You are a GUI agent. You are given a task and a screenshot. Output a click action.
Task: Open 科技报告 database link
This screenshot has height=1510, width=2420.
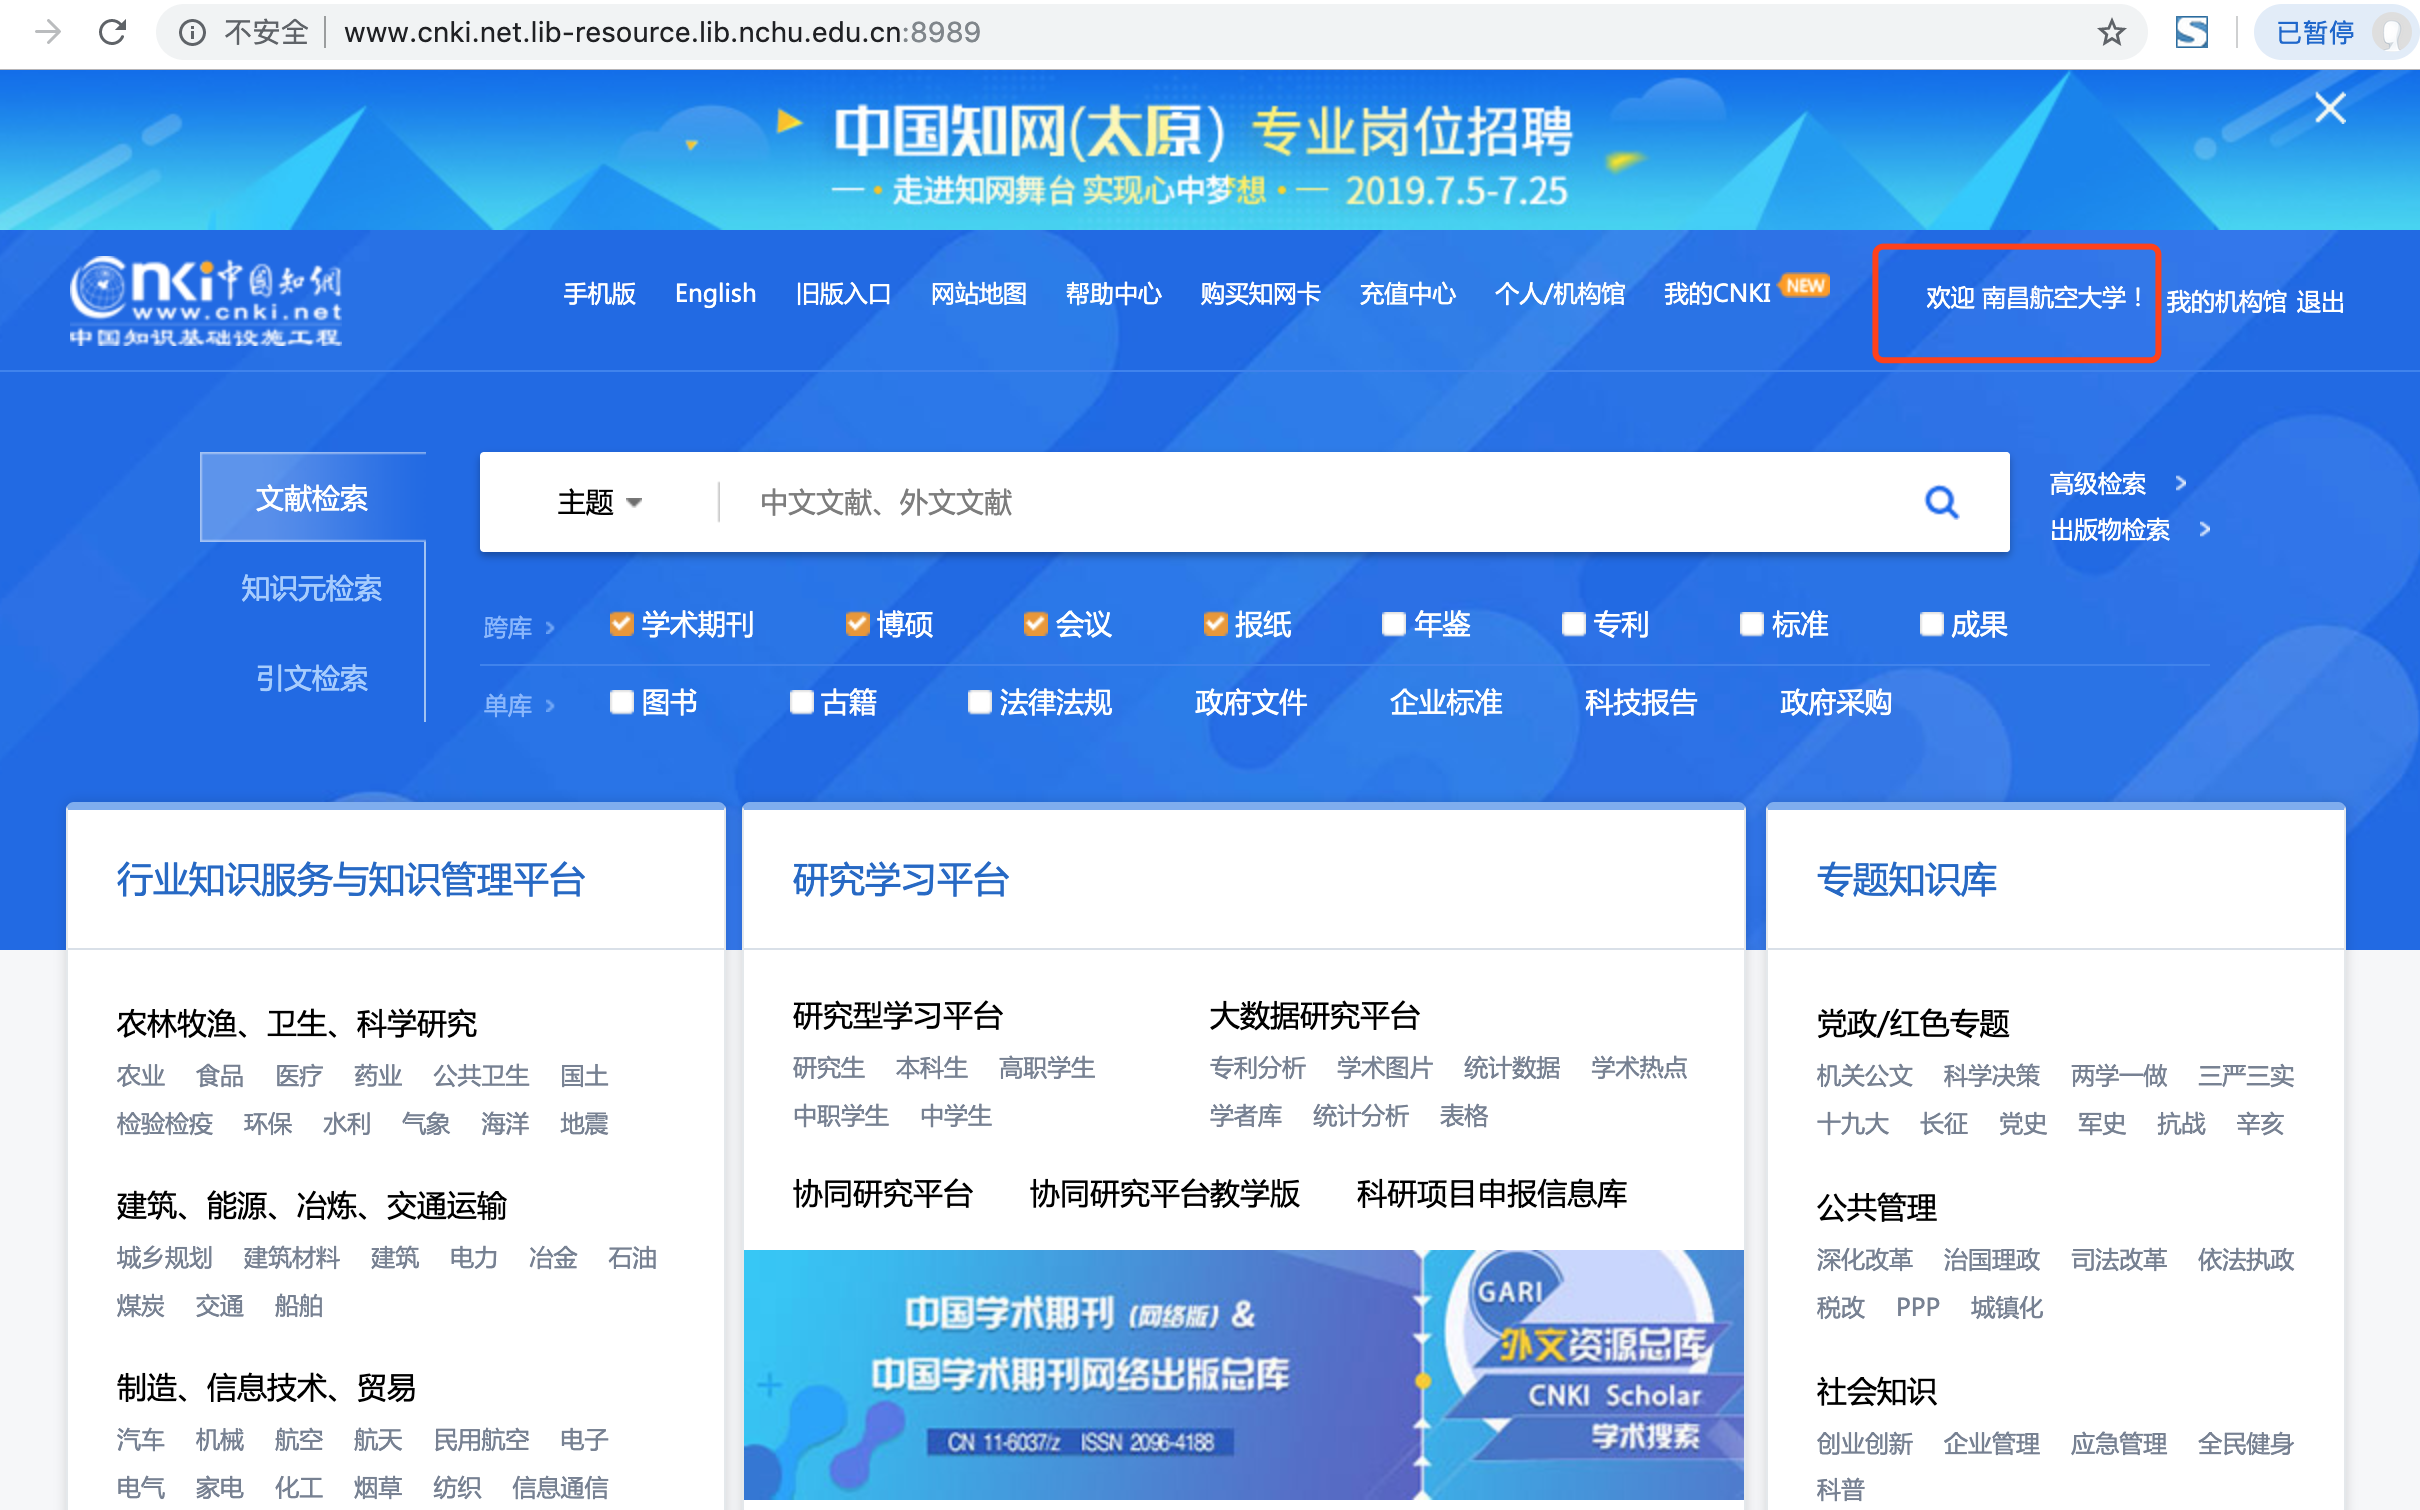click(x=1640, y=702)
